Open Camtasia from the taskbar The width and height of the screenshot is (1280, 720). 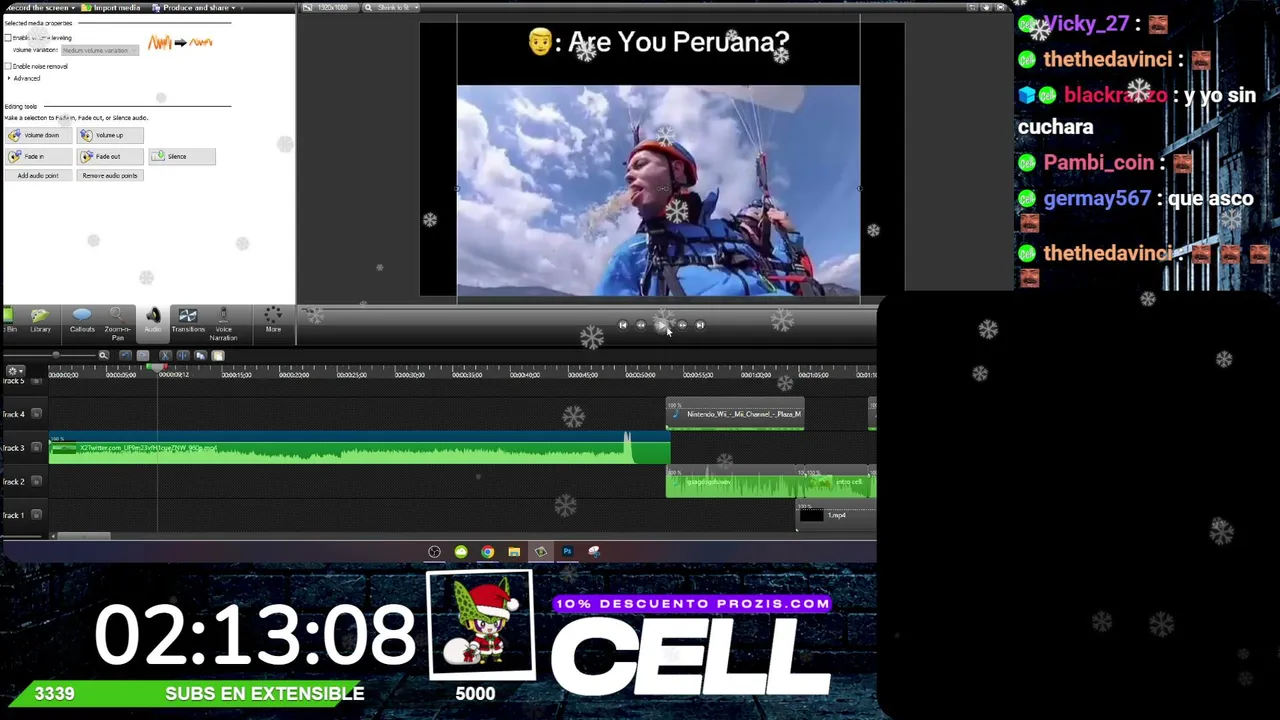coord(540,552)
